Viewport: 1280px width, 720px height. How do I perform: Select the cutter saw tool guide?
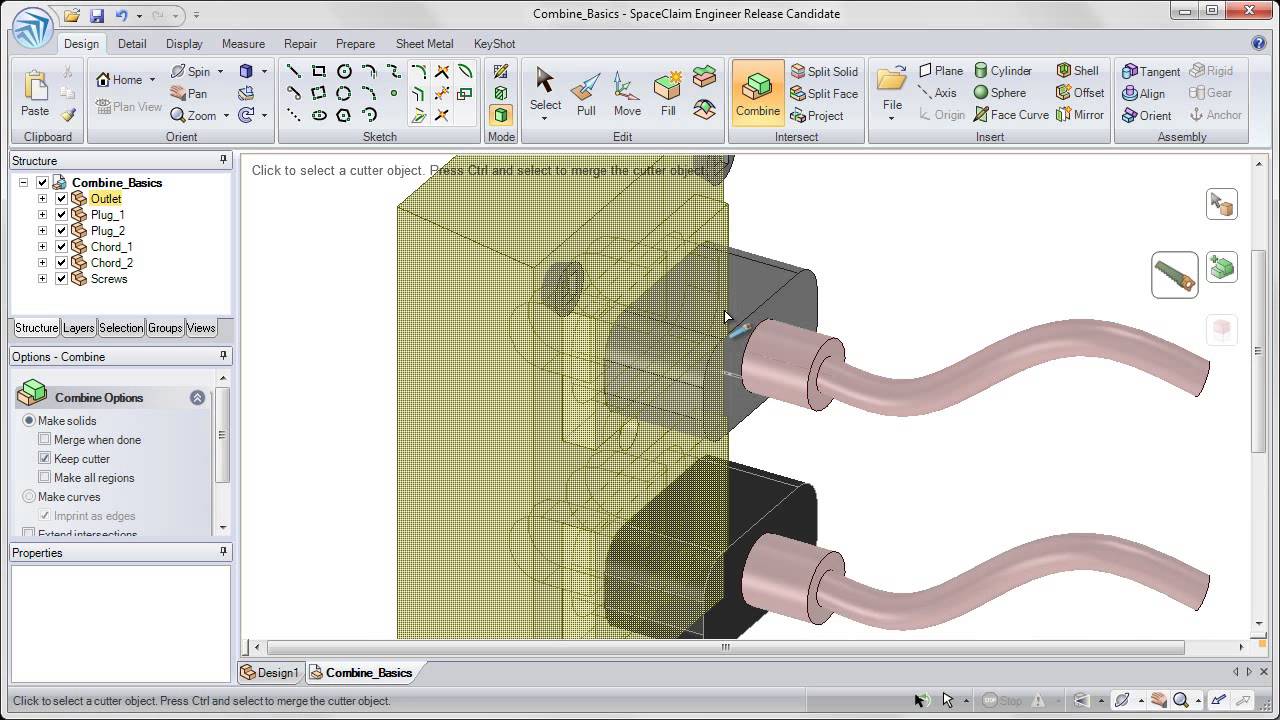1175,275
